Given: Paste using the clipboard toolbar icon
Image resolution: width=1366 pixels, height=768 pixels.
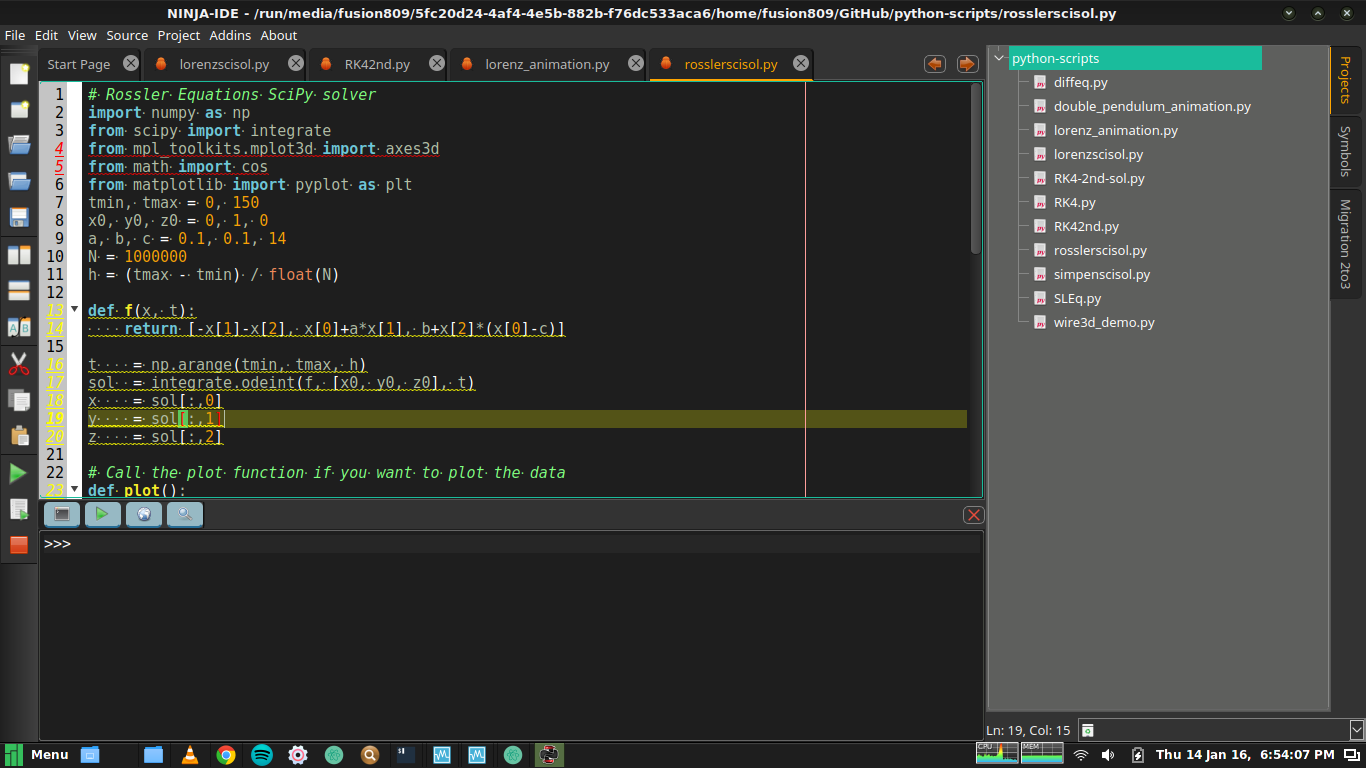Looking at the screenshot, I should 19,436.
